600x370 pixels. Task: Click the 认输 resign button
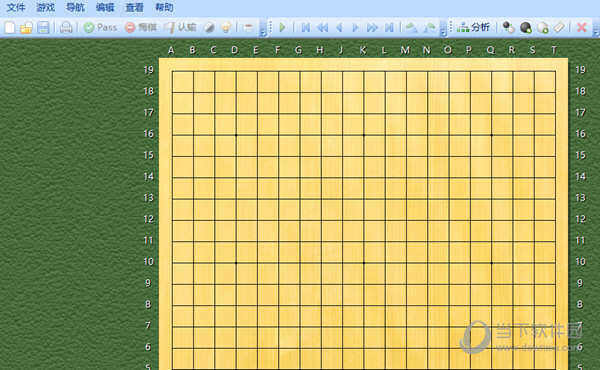[180, 28]
